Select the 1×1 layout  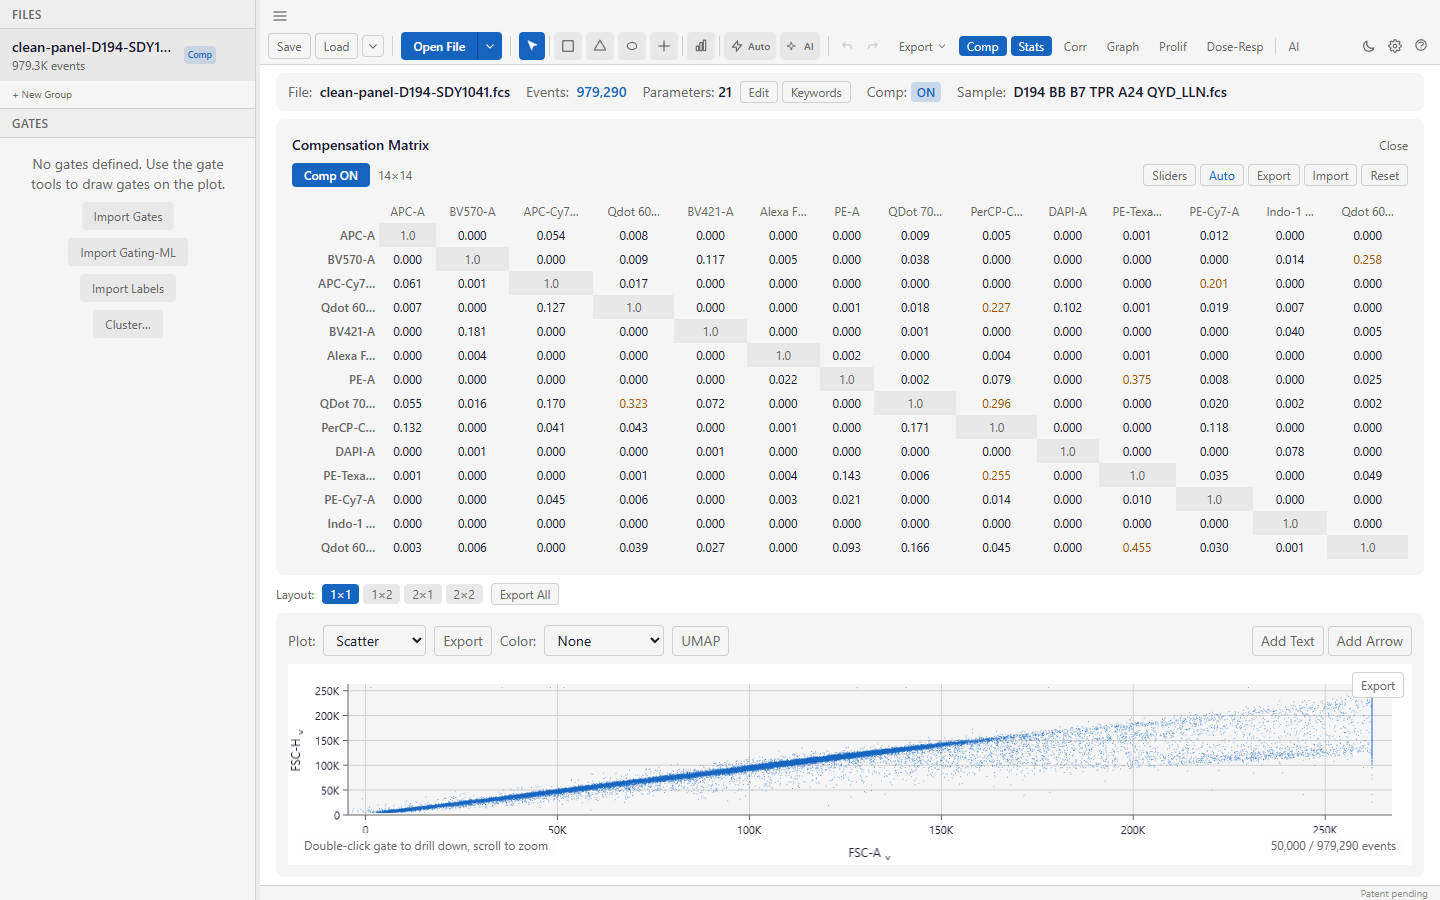click(341, 594)
